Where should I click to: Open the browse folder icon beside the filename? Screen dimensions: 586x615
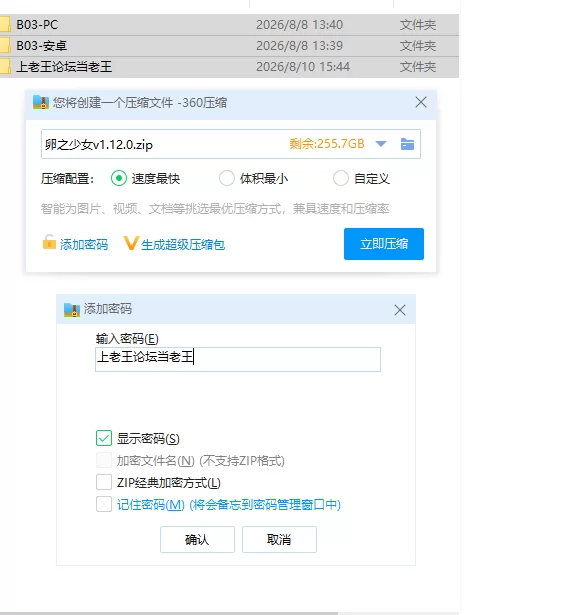pos(407,144)
